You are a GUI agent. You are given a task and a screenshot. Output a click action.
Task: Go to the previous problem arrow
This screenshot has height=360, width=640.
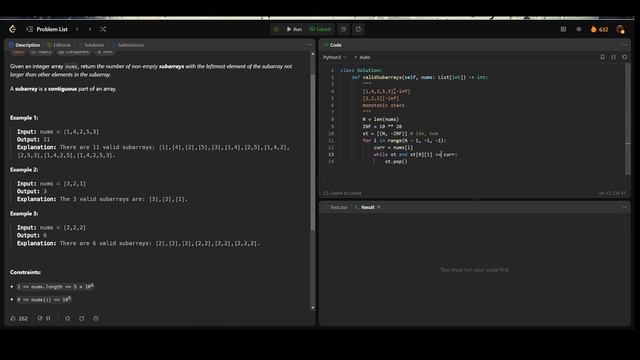[77, 29]
